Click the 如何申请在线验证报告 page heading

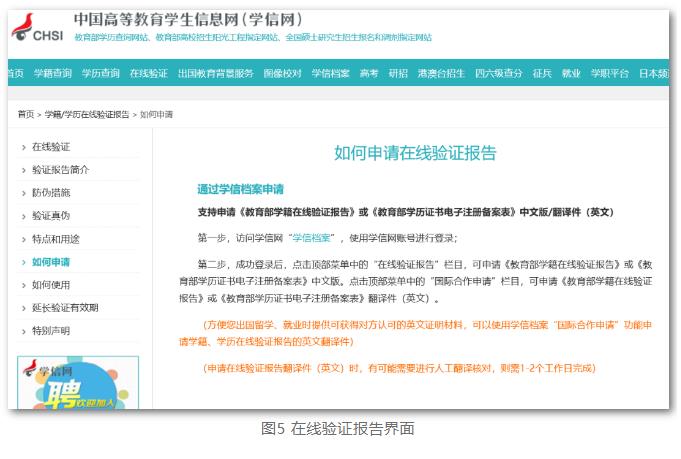click(x=415, y=153)
